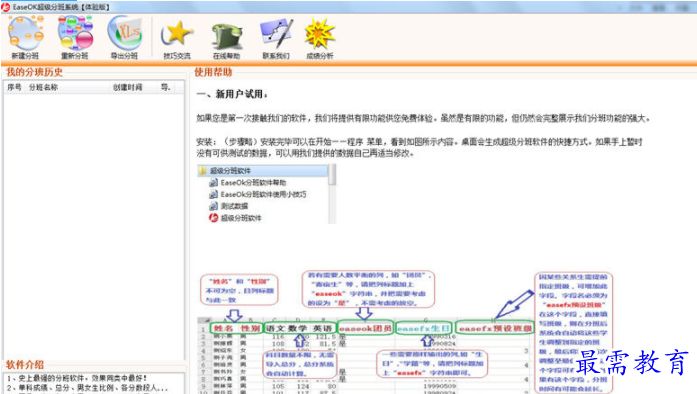Click the easeok团员 column header in sample
Screen dimensions: 697x394
365,328
